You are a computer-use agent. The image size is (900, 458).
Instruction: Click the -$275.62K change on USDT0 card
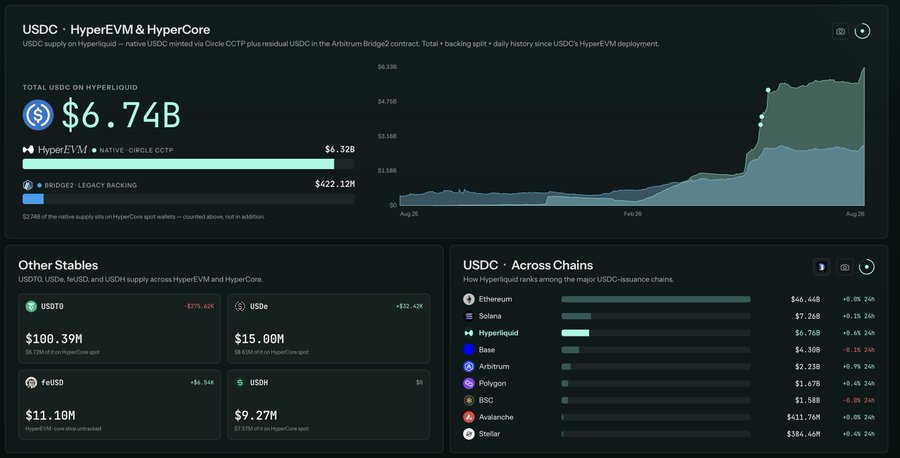[199, 306]
